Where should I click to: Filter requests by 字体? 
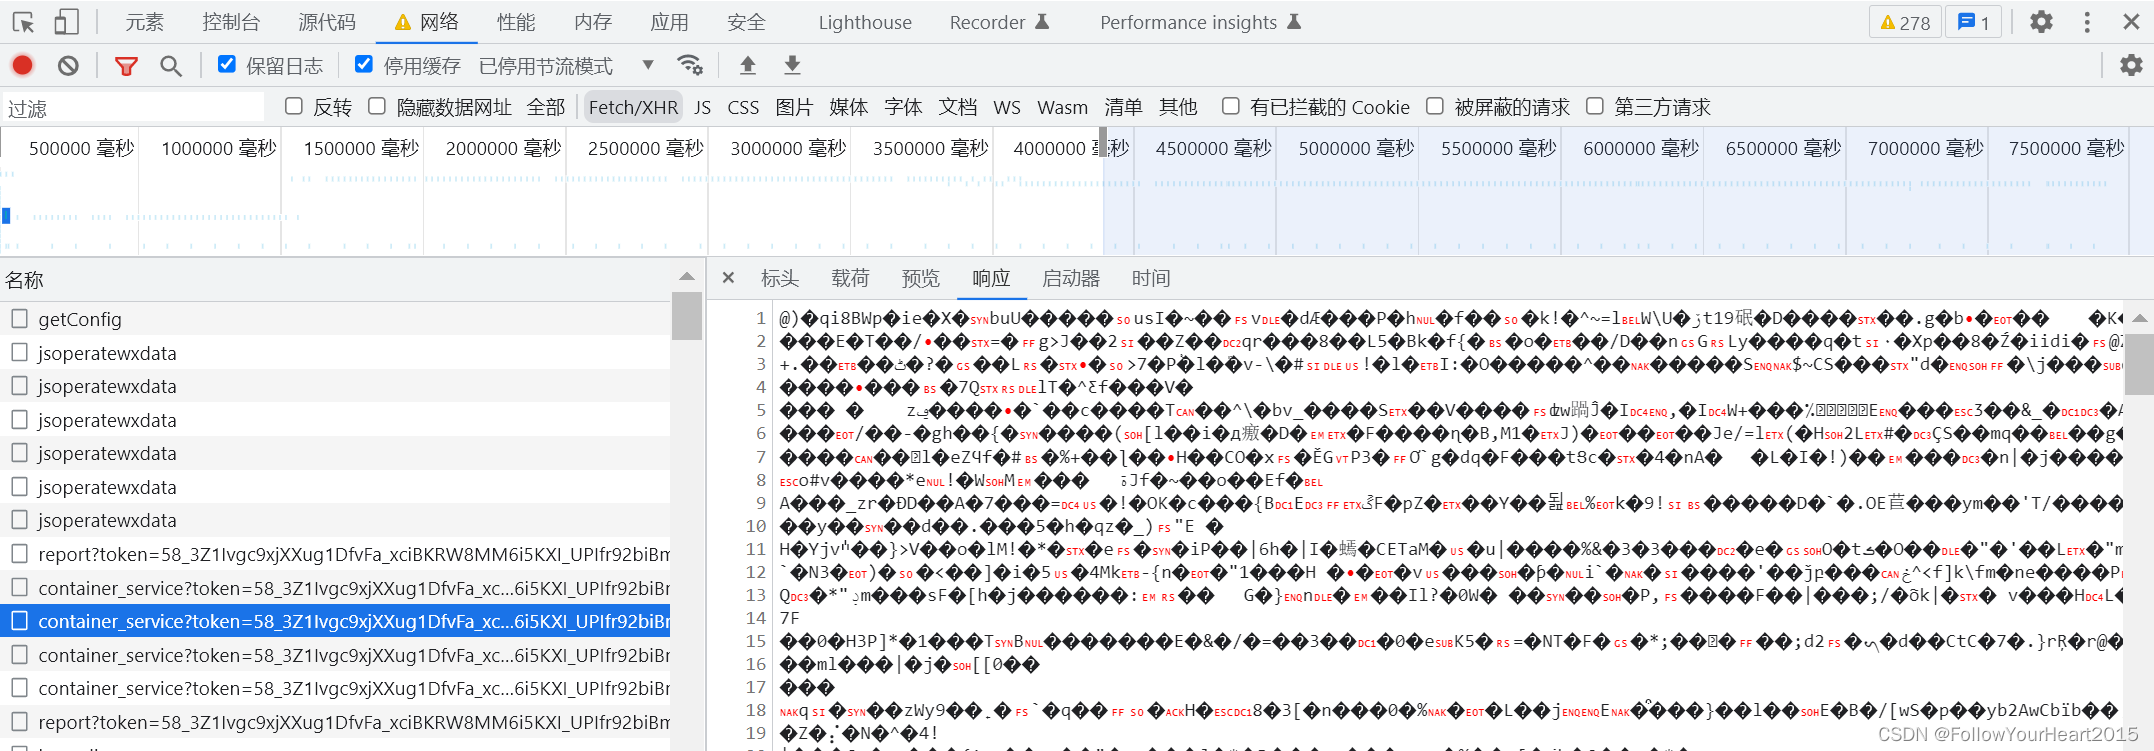[903, 107]
